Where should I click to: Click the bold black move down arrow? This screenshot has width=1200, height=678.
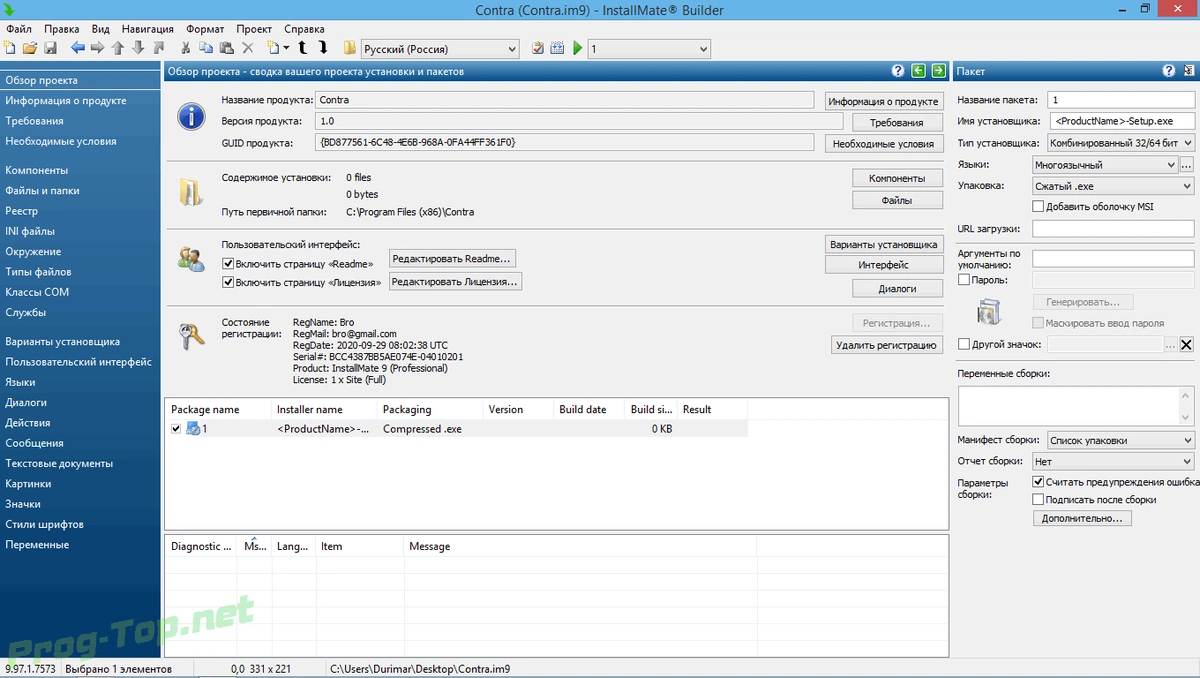click(323, 48)
